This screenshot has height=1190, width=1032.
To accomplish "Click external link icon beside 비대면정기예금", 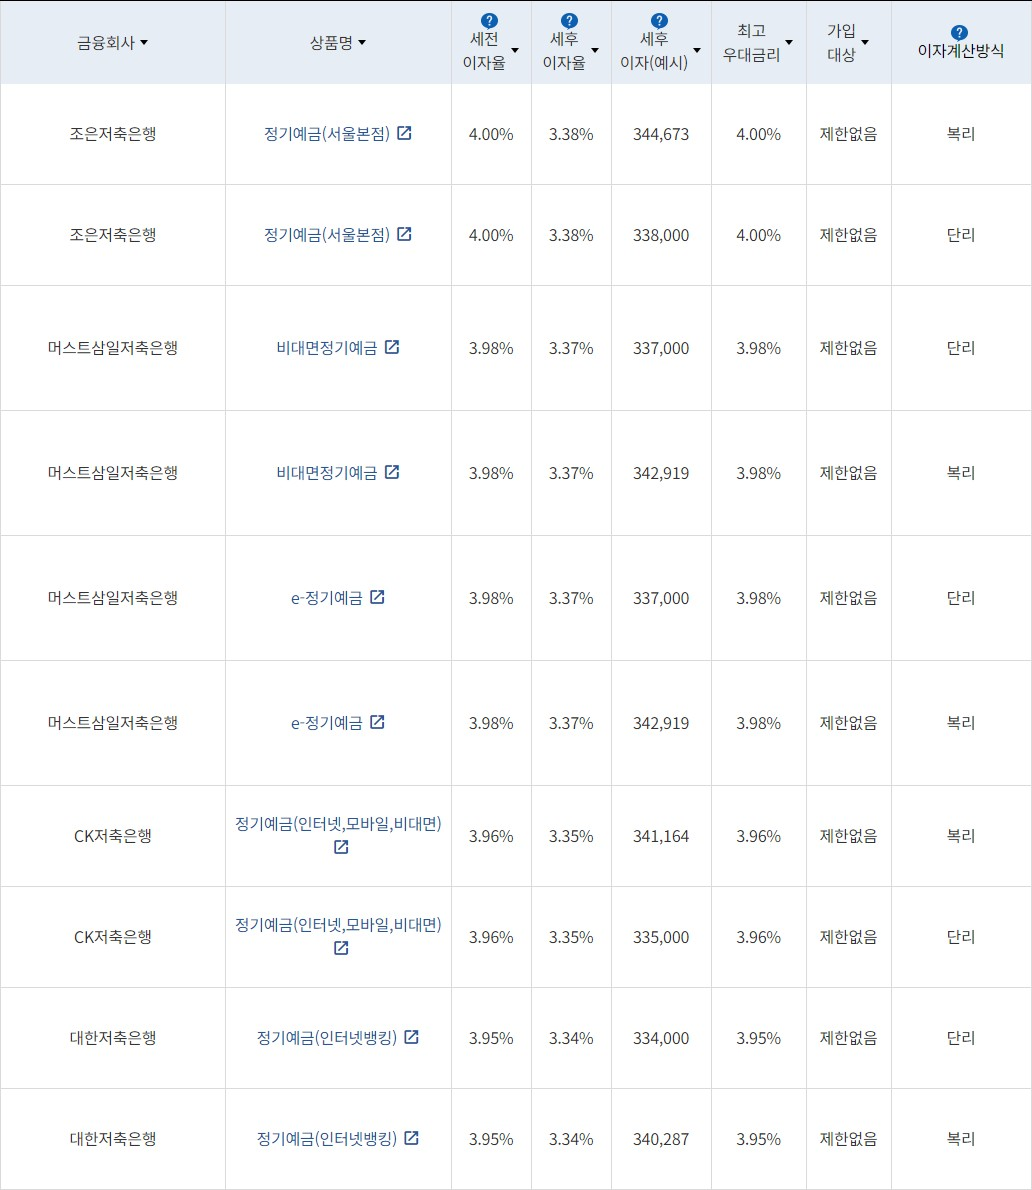I will point(394,347).
